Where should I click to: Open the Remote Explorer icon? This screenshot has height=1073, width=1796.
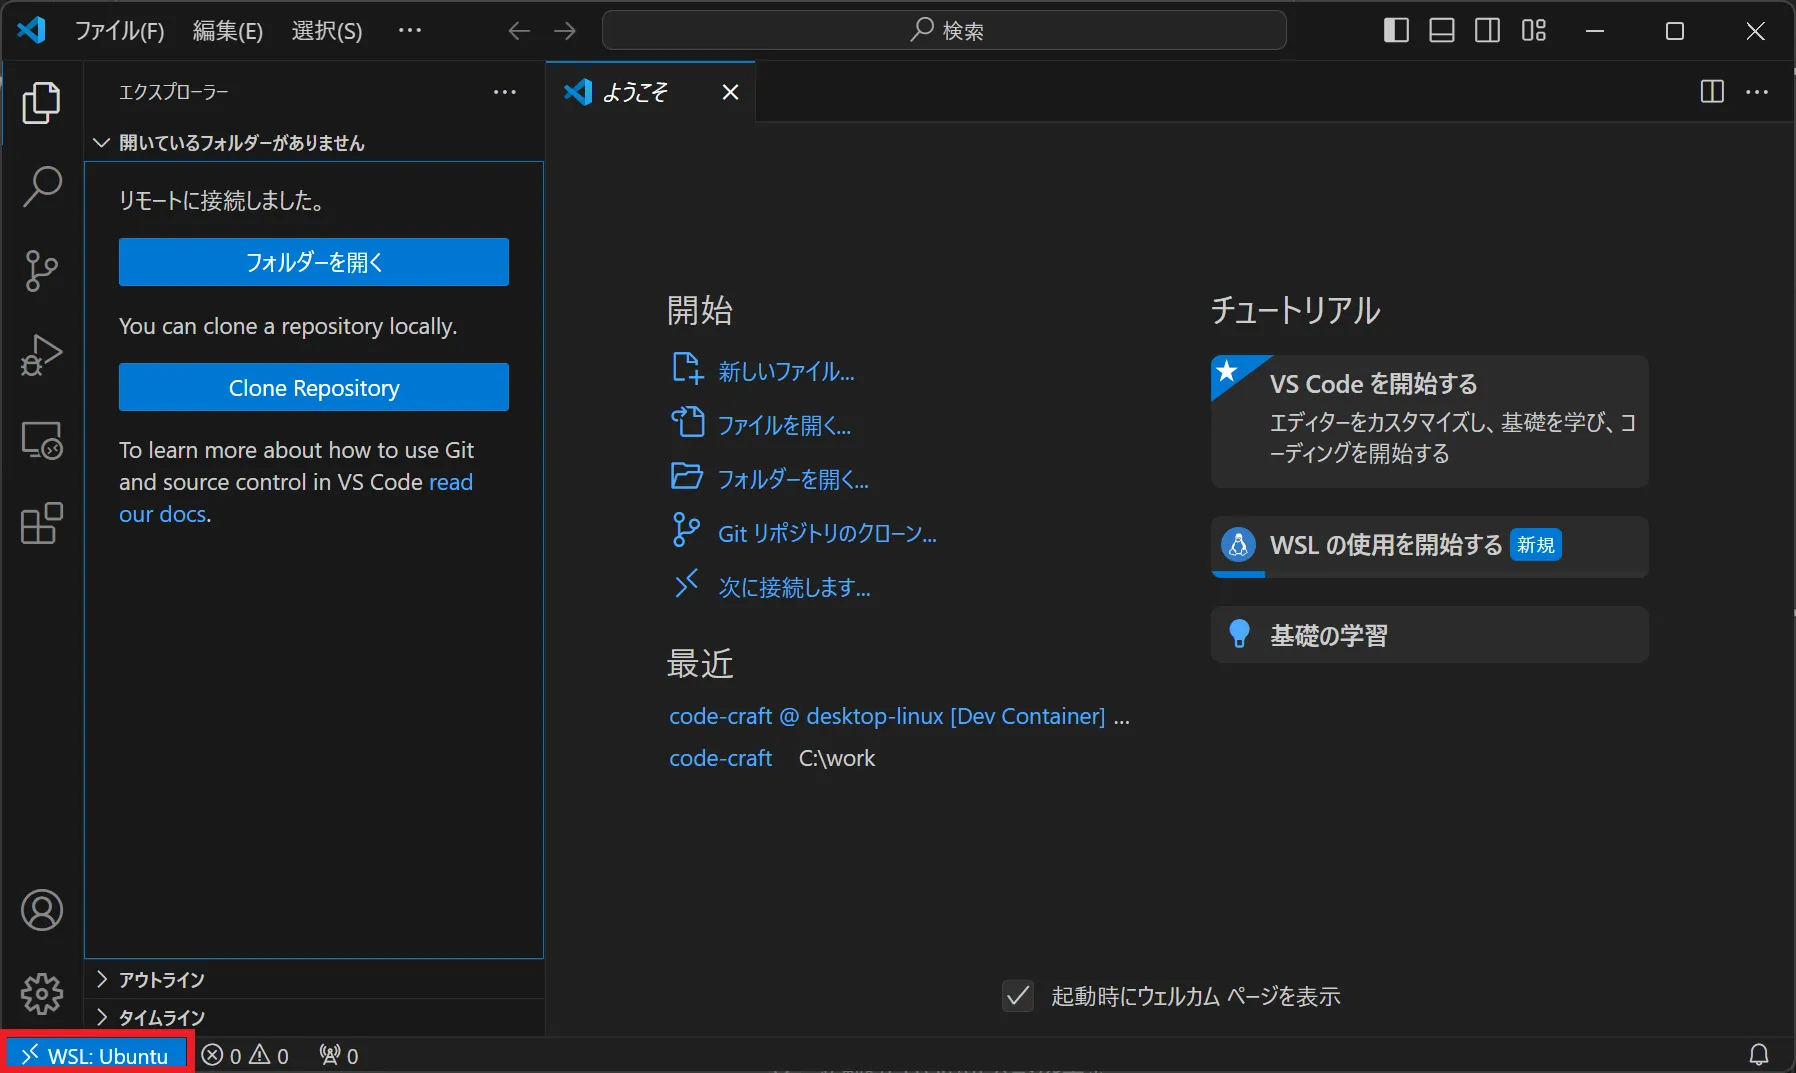coord(41,440)
